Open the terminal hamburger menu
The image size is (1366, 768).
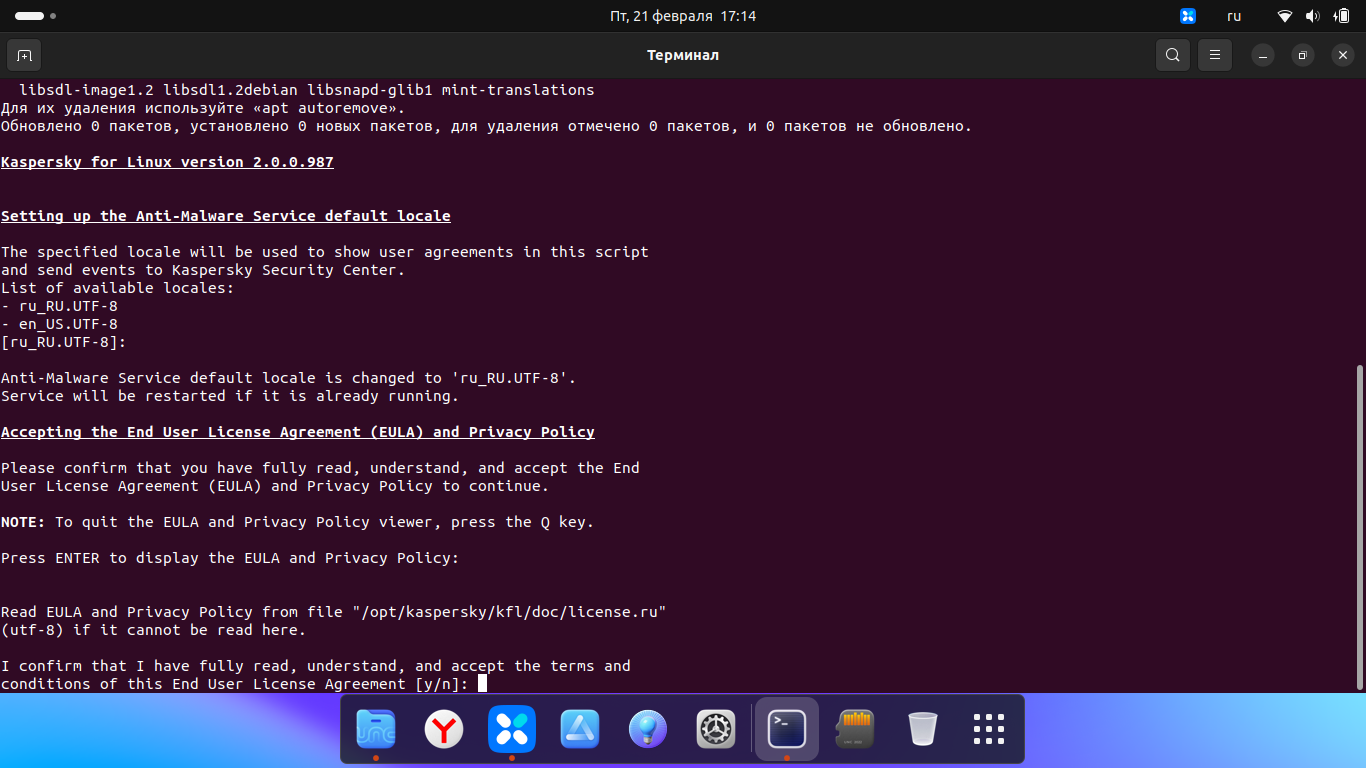click(1215, 55)
